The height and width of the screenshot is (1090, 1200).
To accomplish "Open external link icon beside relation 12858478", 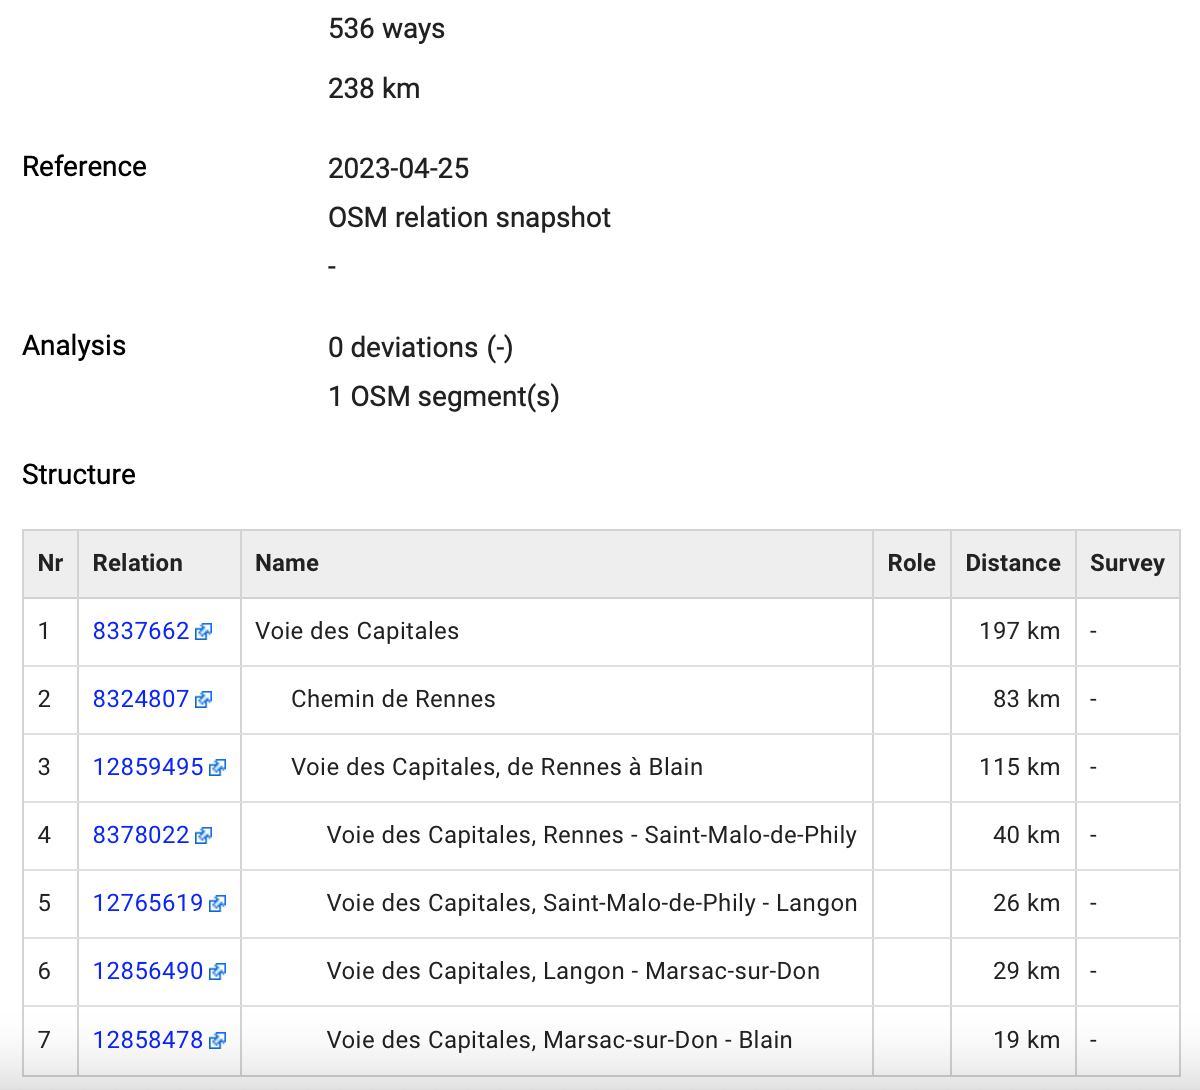I will point(219,1040).
